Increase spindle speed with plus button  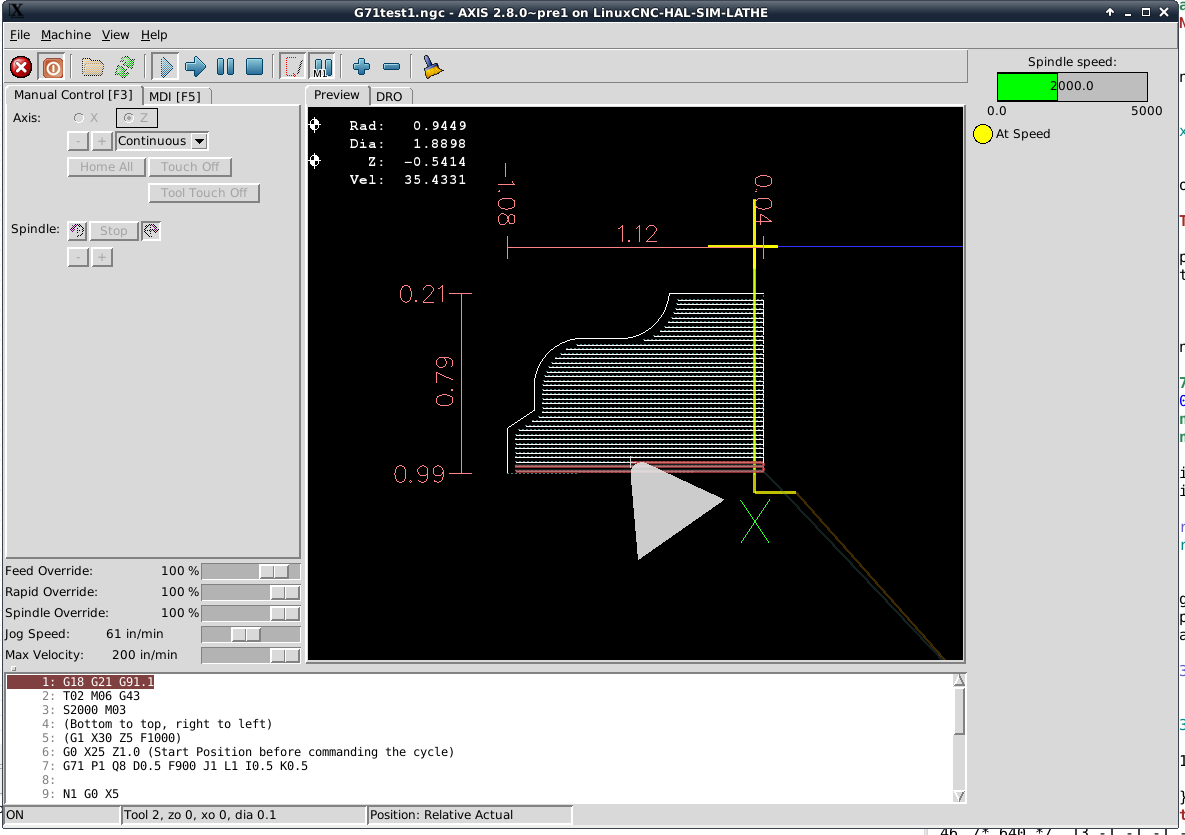coord(102,258)
